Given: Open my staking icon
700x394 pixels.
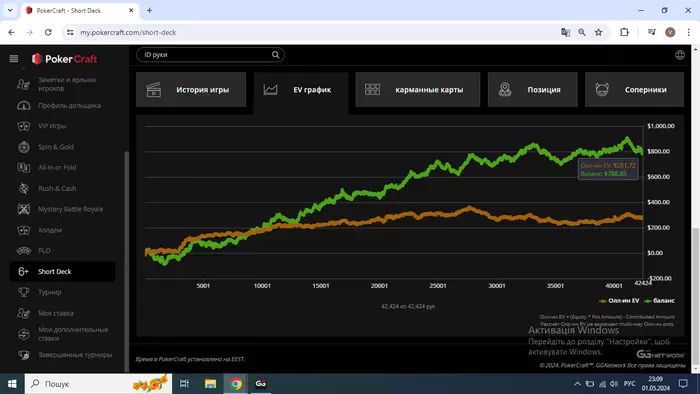Looking at the screenshot, I should click(24, 313).
